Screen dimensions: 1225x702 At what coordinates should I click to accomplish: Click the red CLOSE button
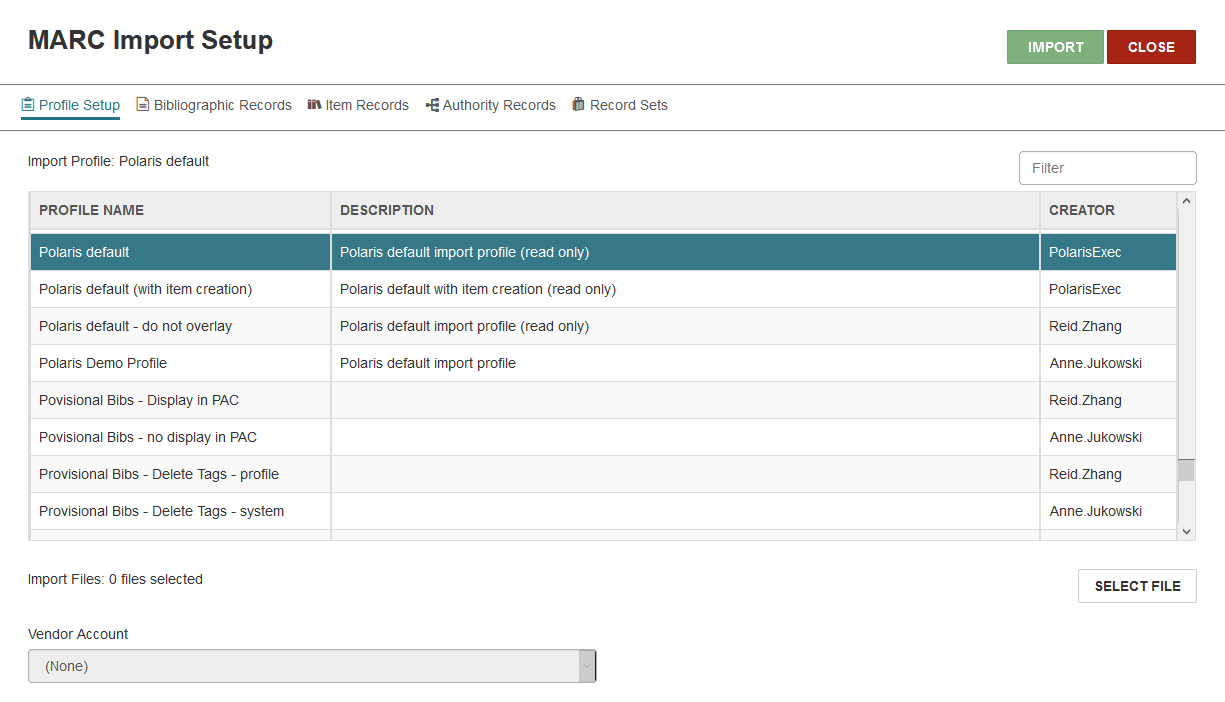[x=1151, y=47]
